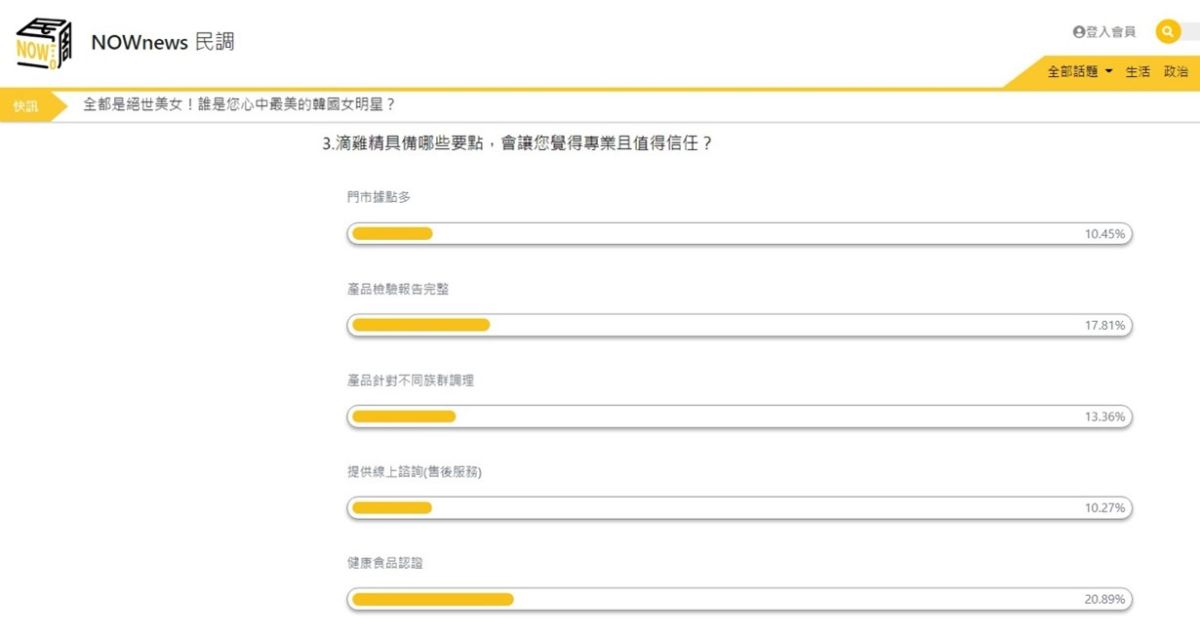Click the 快訊 news flash tag
This screenshot has width=1200, height=639.
pos(26,106)
